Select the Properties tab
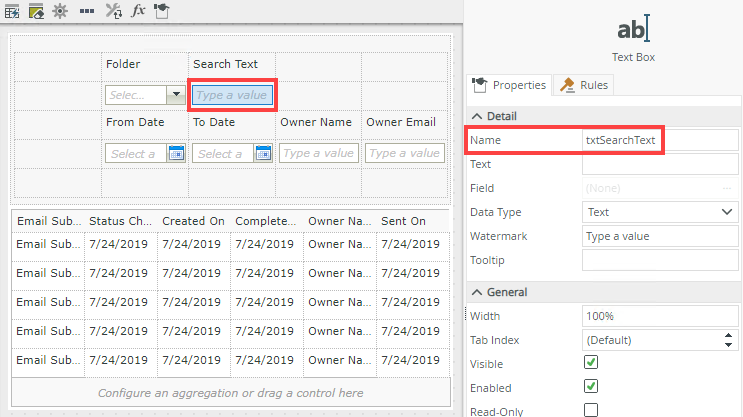Viewport: 743px width, 417px height. coord(510,85)
